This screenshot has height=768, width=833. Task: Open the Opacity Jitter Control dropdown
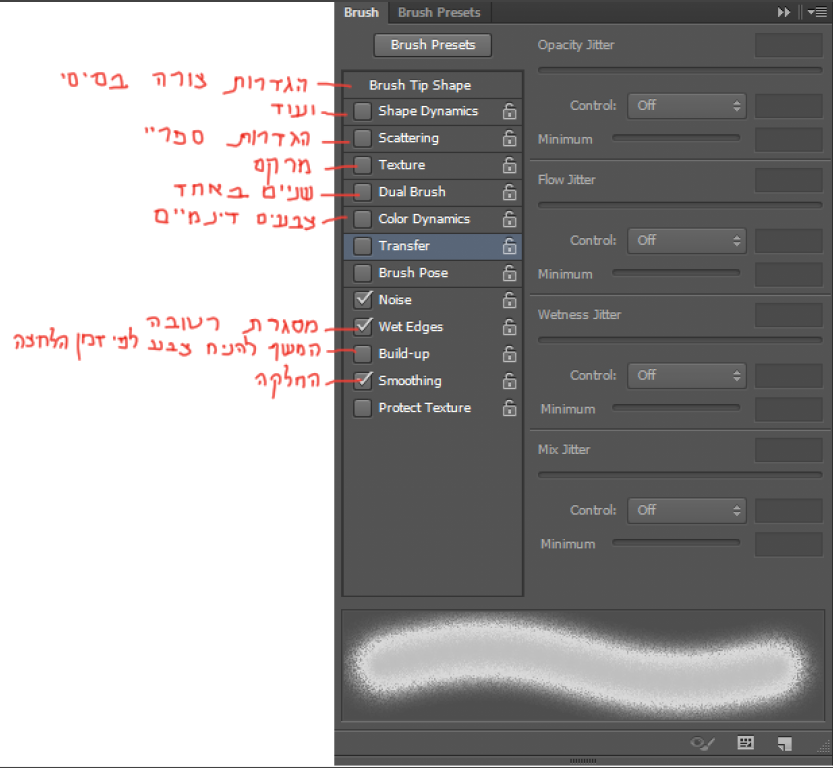click(x=686, y=106)
